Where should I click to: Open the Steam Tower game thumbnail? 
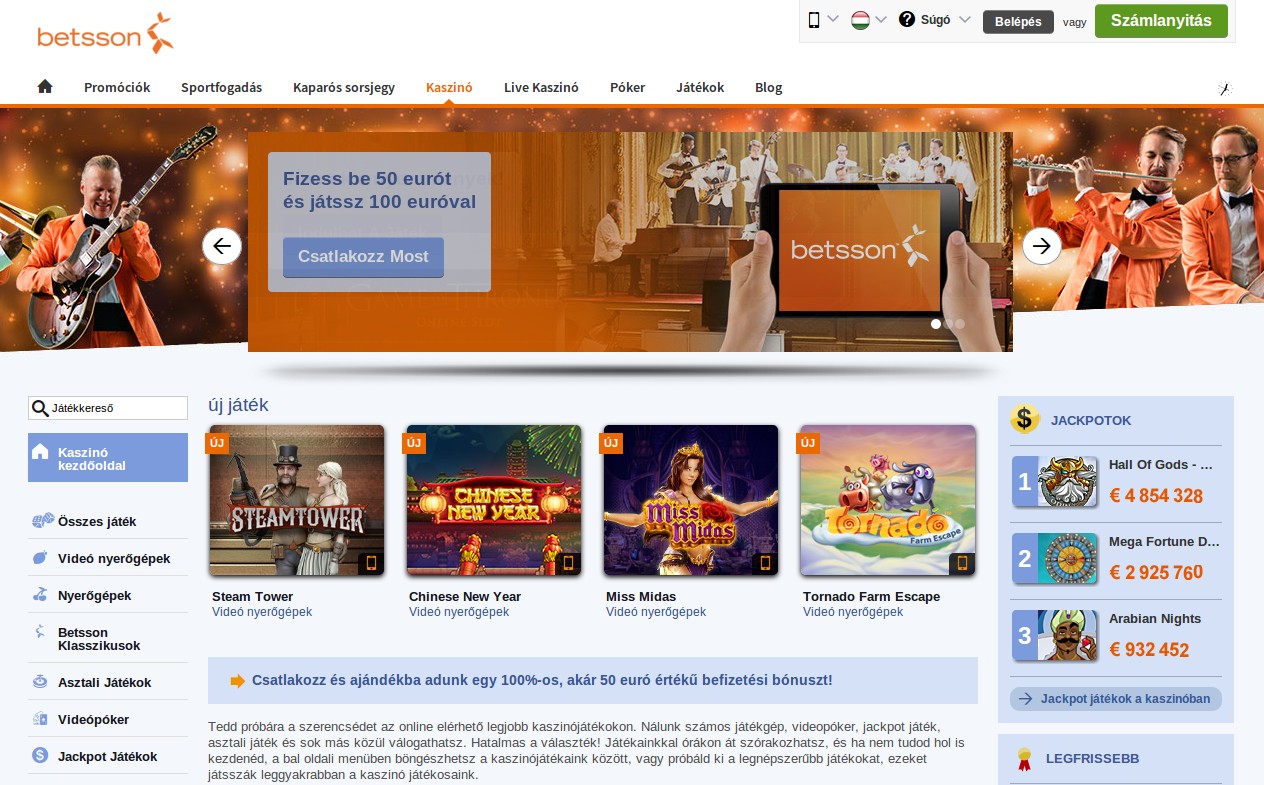pos(297,501)
